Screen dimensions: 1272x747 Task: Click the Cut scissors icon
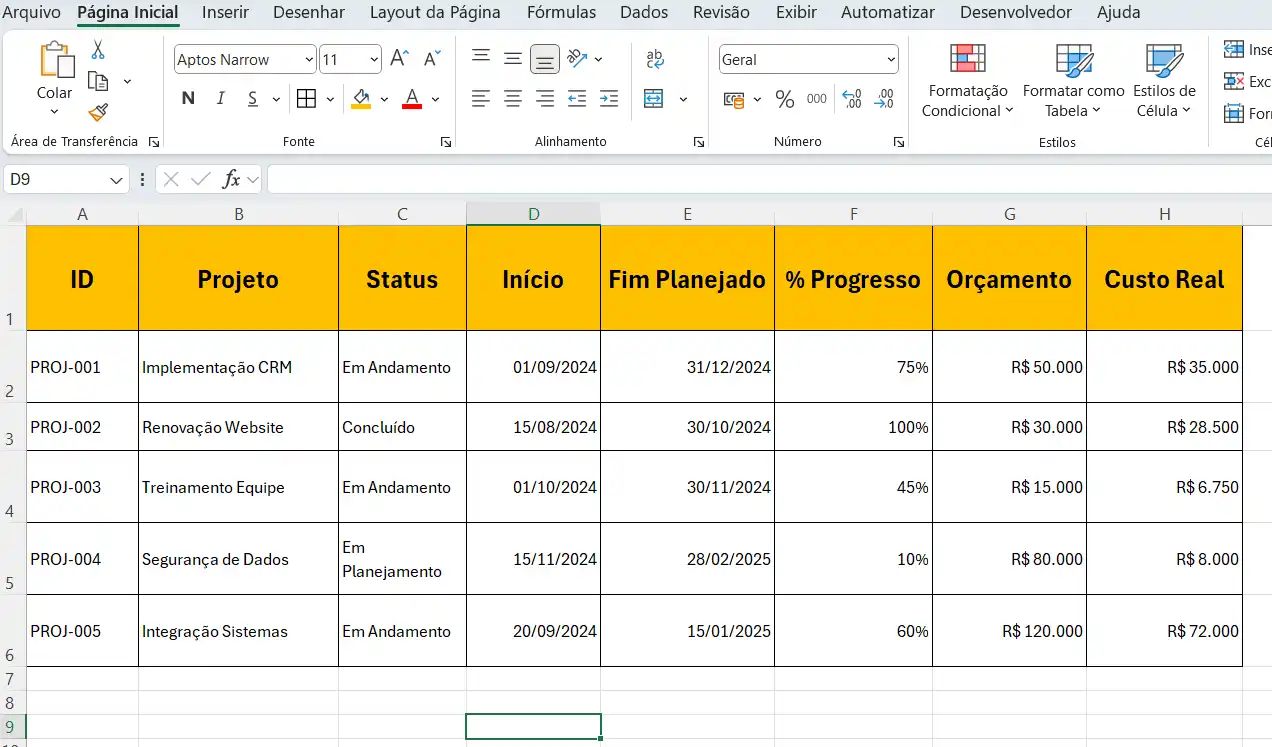click(x=98, y=50)
